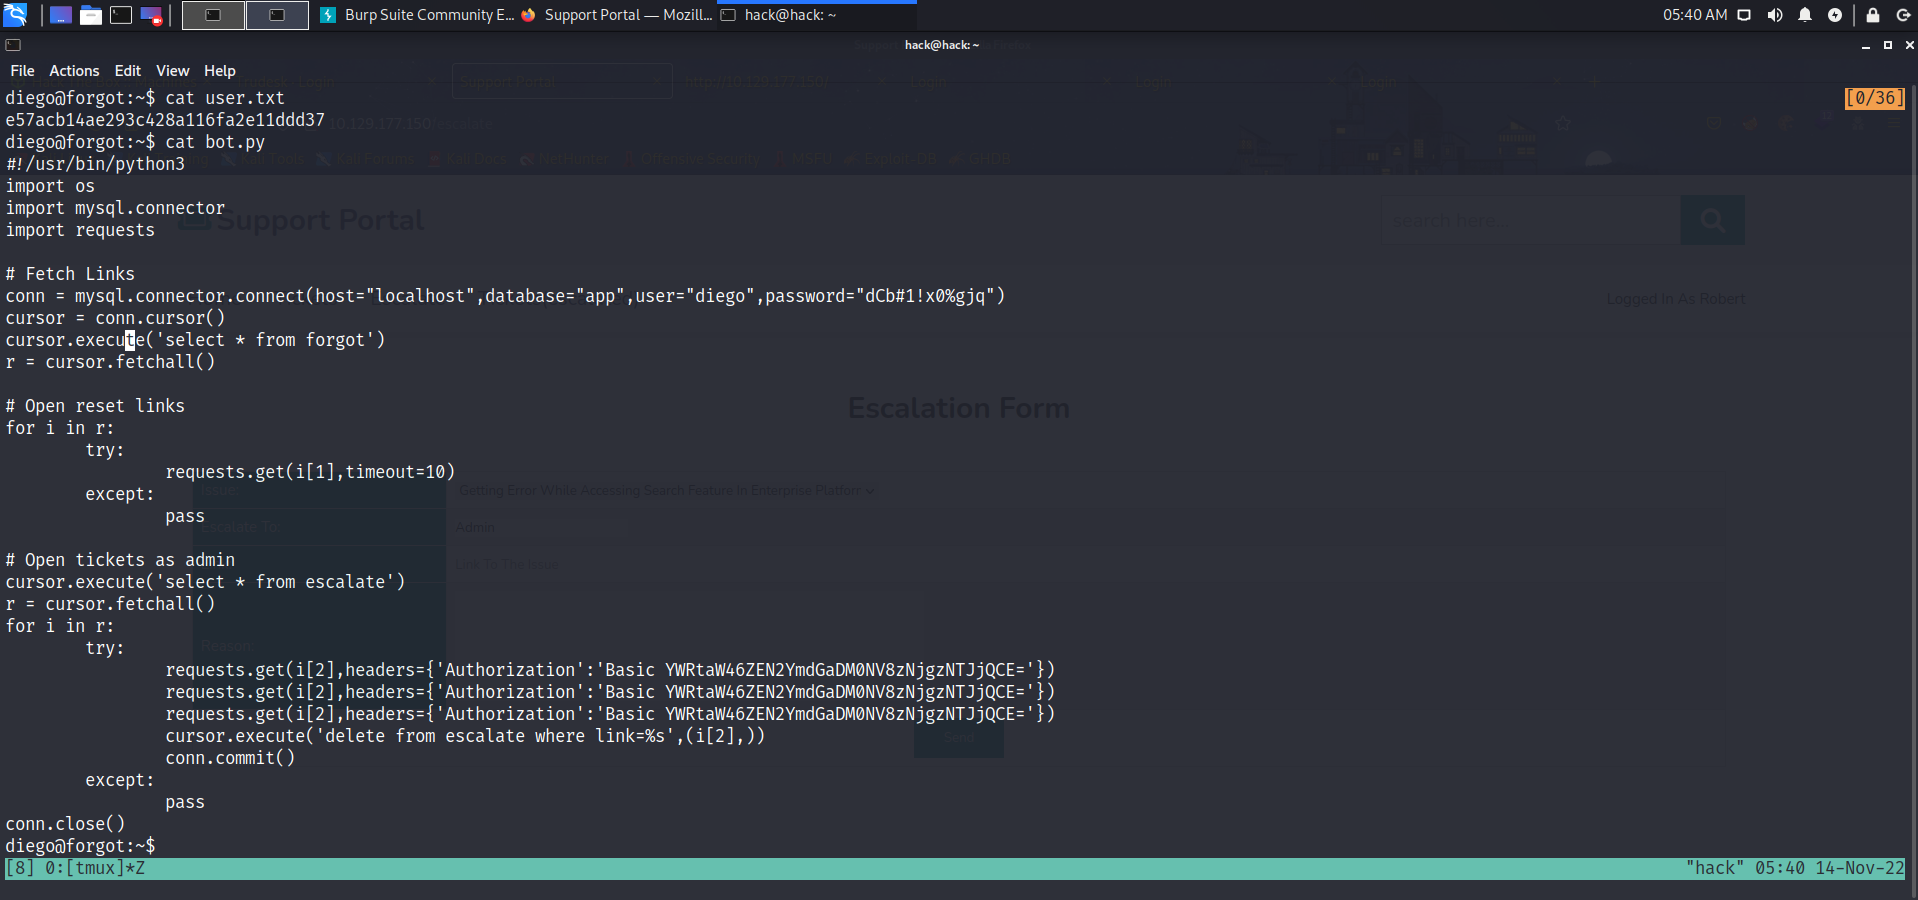
Task: Click the terminal window menu icon in the title bar
Action: click(x=13, y=45)
